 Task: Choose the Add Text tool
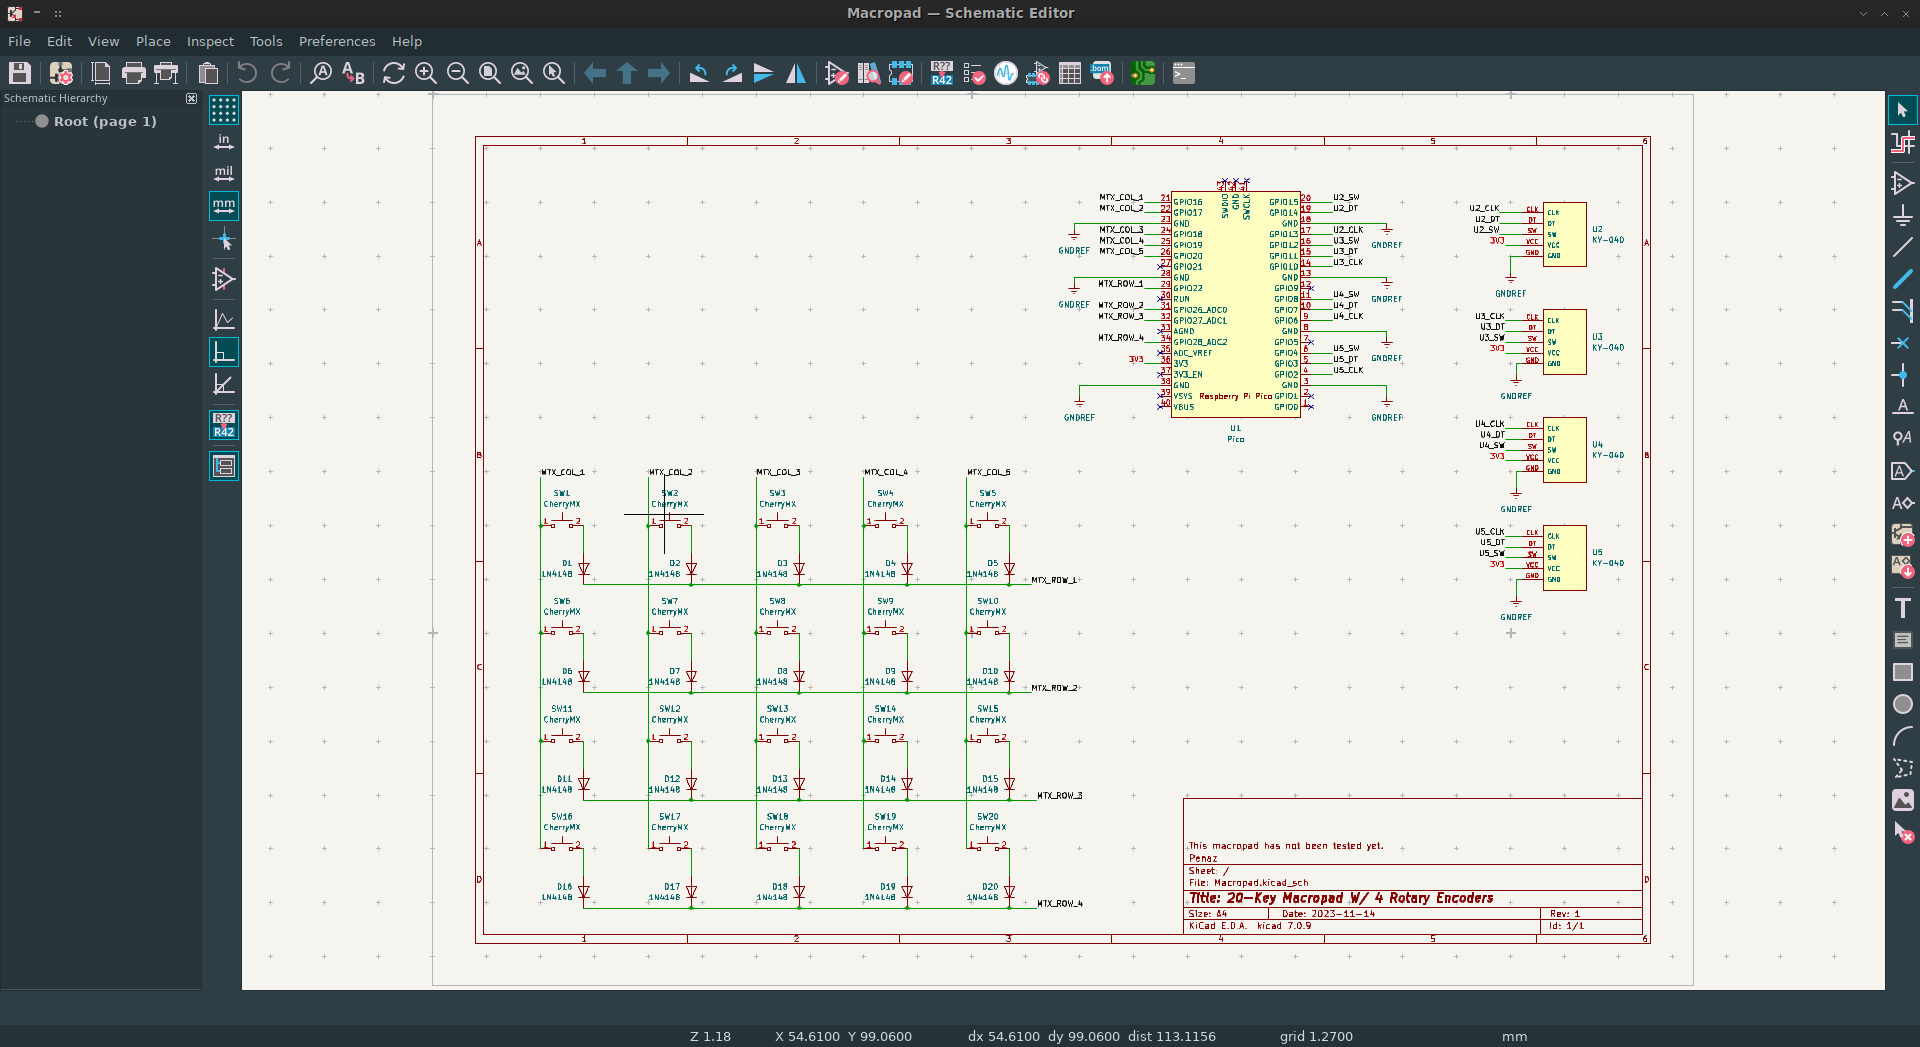tap(1902, 608)
